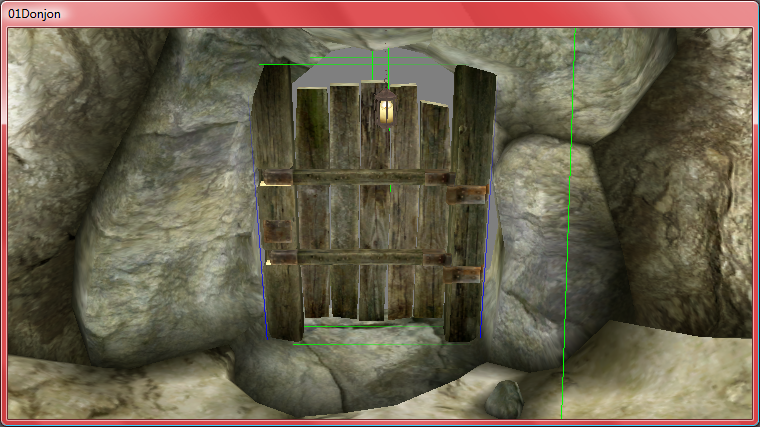Click the hanging lantern above the door
760x427 pixels.
(x=386, y=108)
